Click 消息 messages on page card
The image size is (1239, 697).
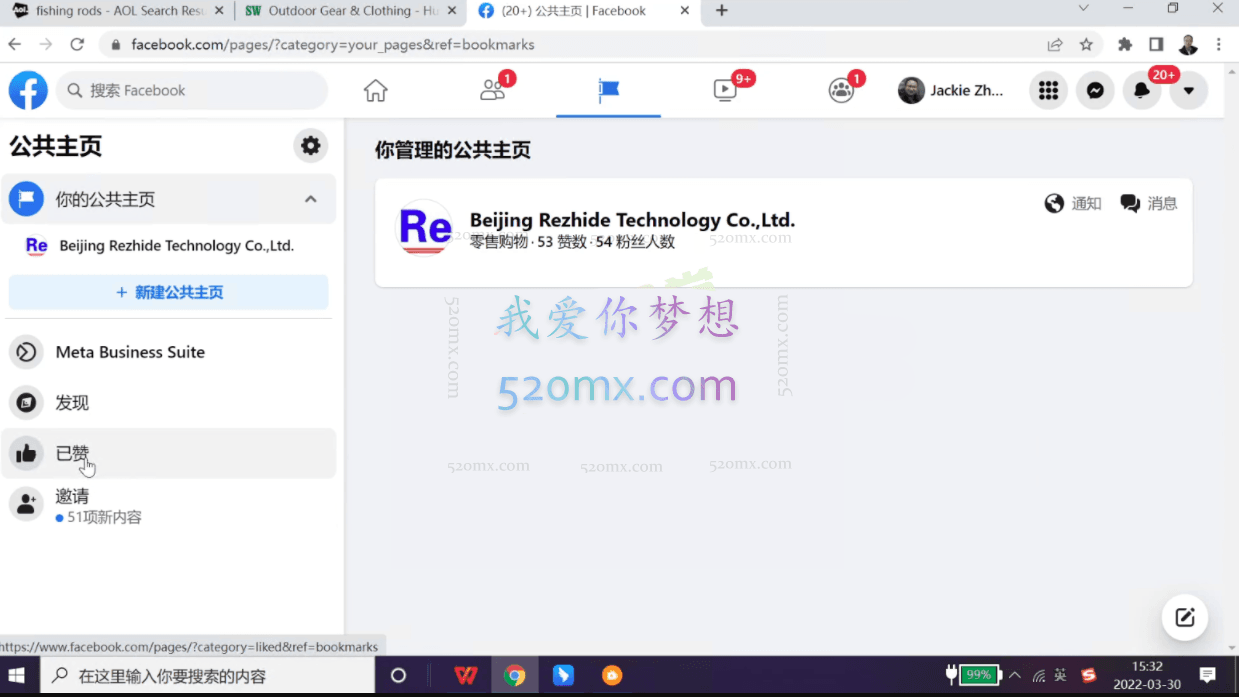1149,203
